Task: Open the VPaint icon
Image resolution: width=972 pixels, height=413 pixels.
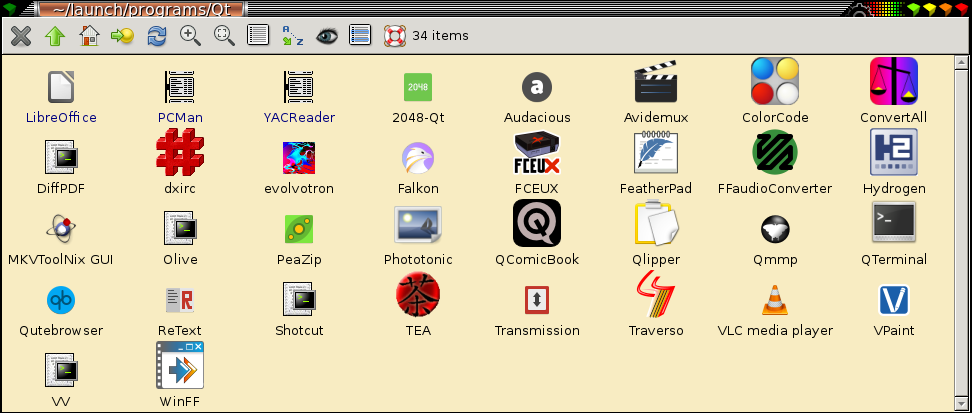Action: (894, 300)
